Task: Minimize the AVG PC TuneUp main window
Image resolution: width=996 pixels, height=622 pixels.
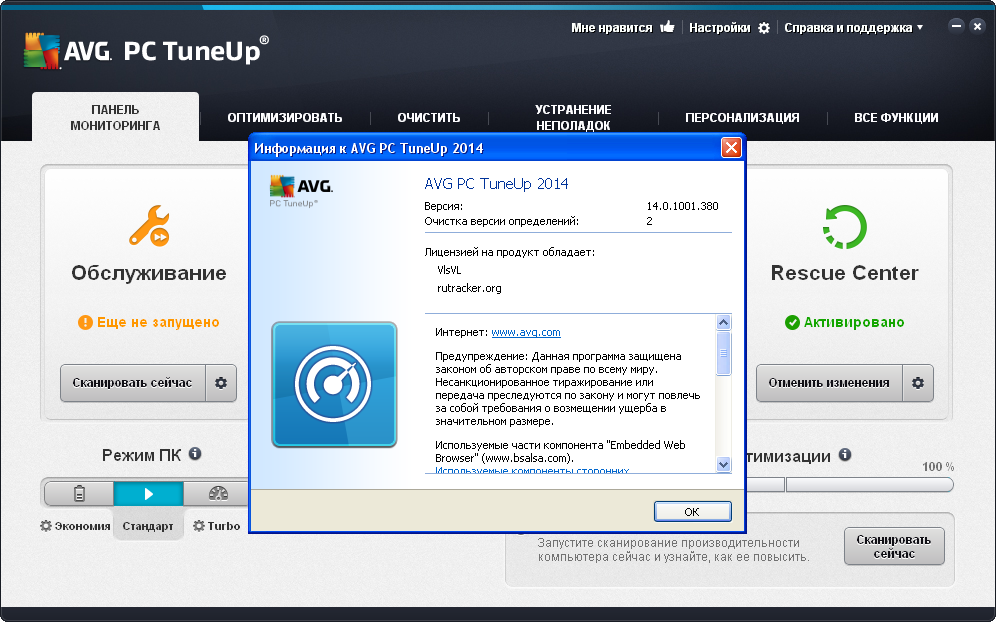Action: pos(957,26)
